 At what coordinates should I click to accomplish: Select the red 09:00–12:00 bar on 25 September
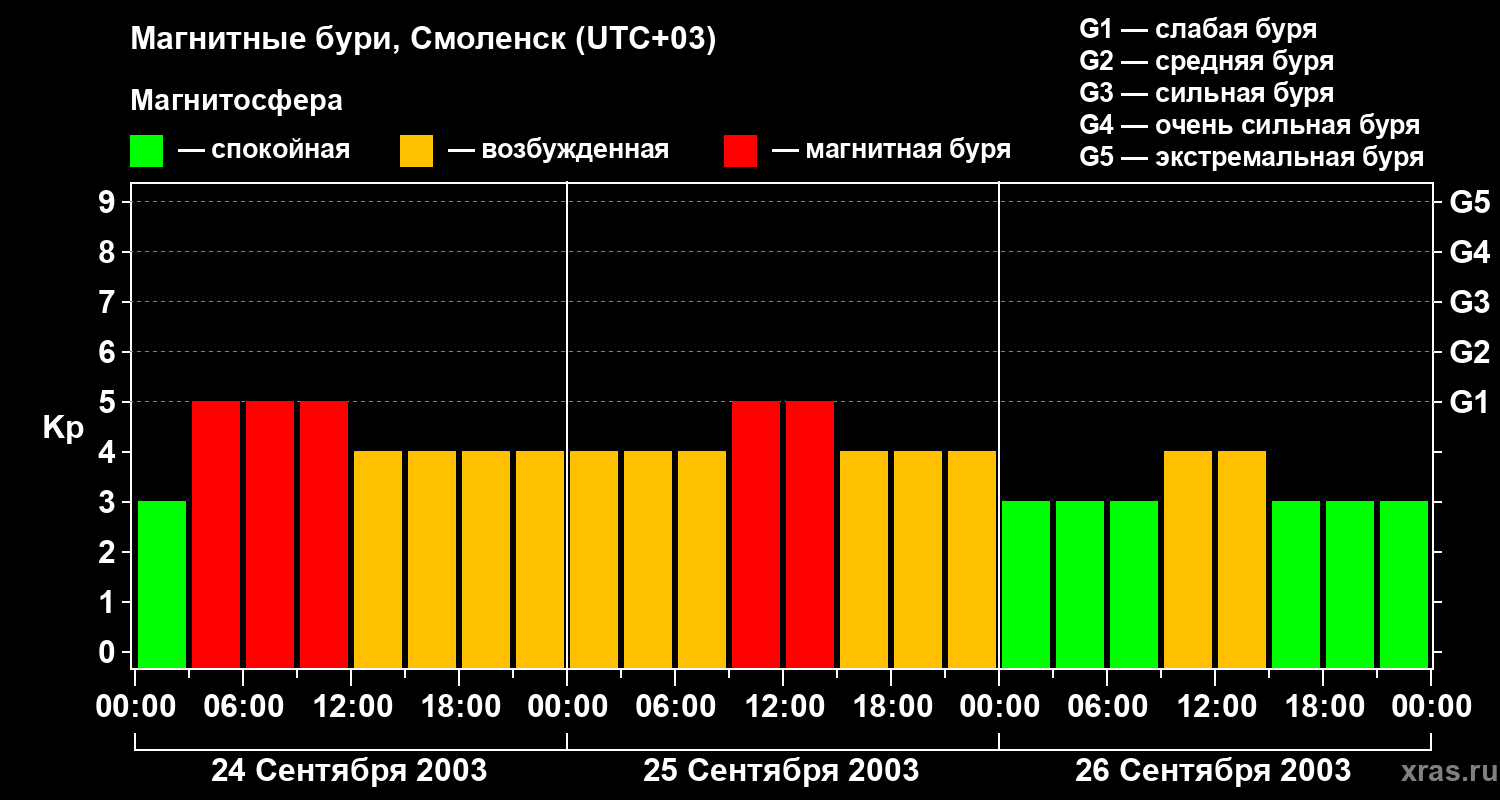(756, 535)
